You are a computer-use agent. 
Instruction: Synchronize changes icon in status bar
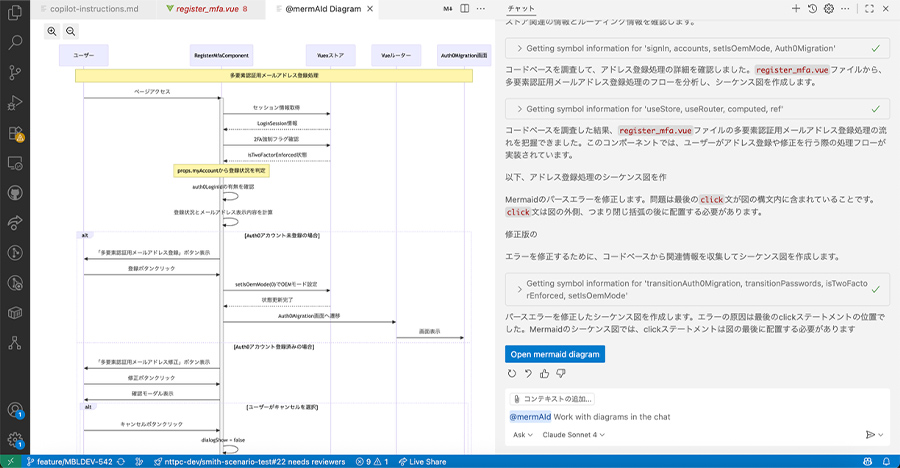pyautogui.click(x=121, y=462)
